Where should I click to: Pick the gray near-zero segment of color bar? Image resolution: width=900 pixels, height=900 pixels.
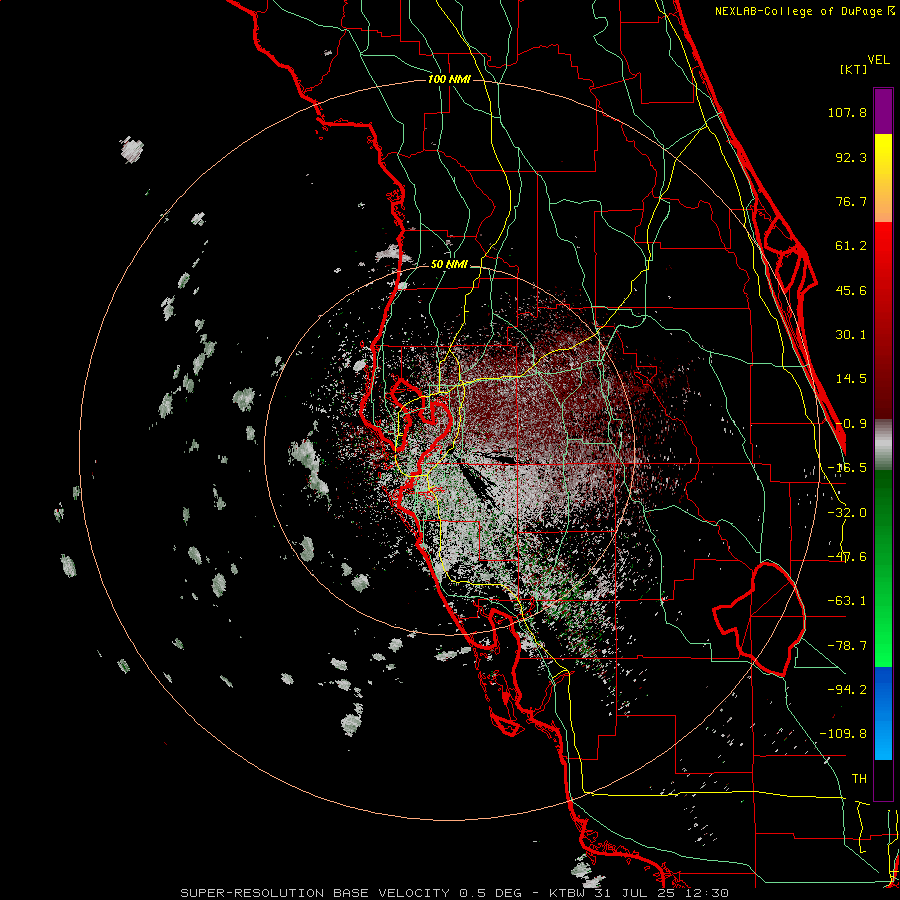[x=883, y=445]
